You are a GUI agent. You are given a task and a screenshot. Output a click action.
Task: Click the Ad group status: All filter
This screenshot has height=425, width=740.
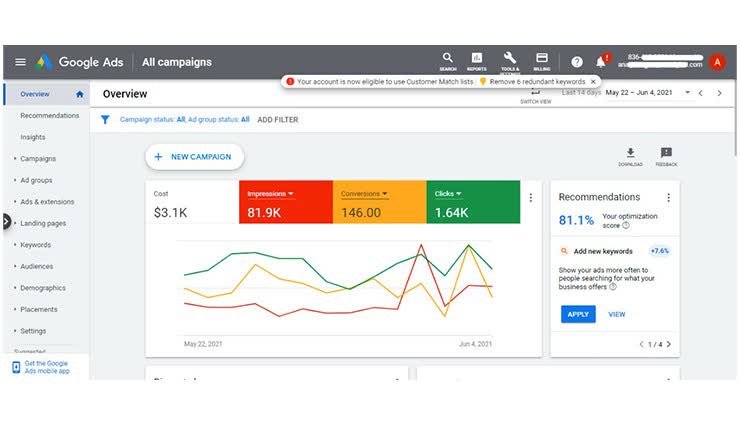pyautogui.click(x=219, y=120)
